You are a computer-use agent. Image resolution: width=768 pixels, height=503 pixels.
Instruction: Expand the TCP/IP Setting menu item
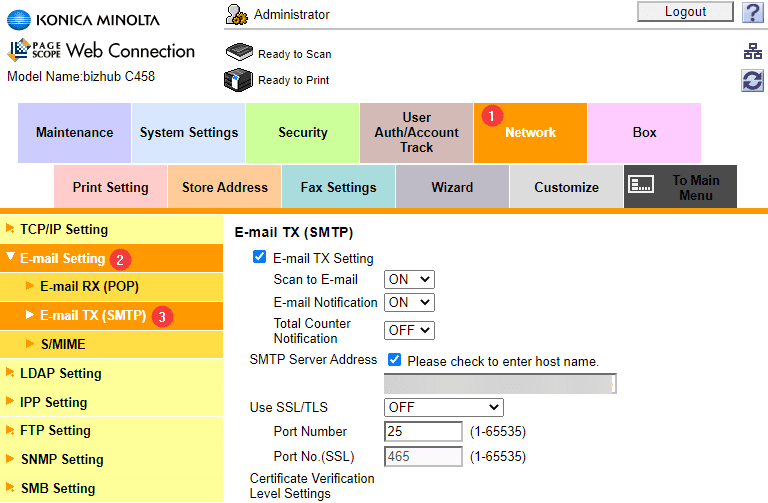tap(64, 229)
